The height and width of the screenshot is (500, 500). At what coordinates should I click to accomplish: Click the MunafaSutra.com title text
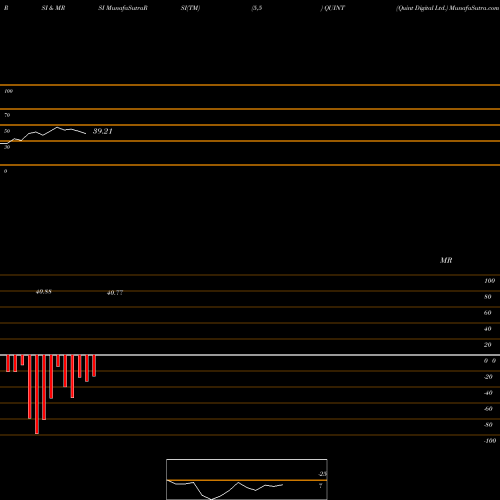[474, 8]
